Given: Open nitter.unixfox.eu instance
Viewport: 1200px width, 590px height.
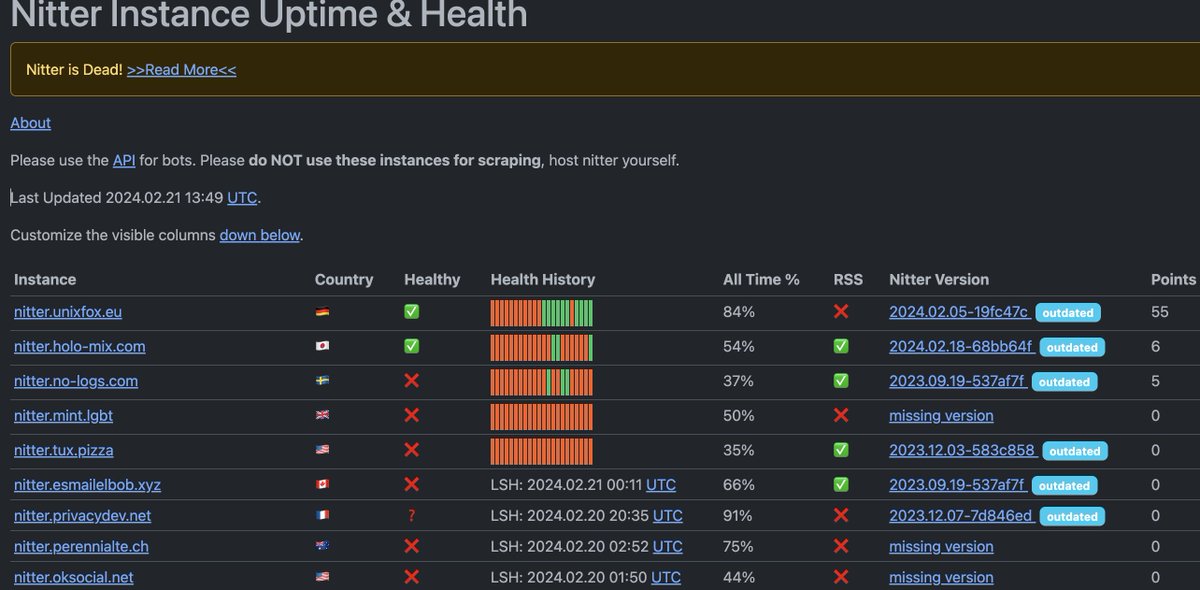Looking at the screenshot, I should click(68, 312).
